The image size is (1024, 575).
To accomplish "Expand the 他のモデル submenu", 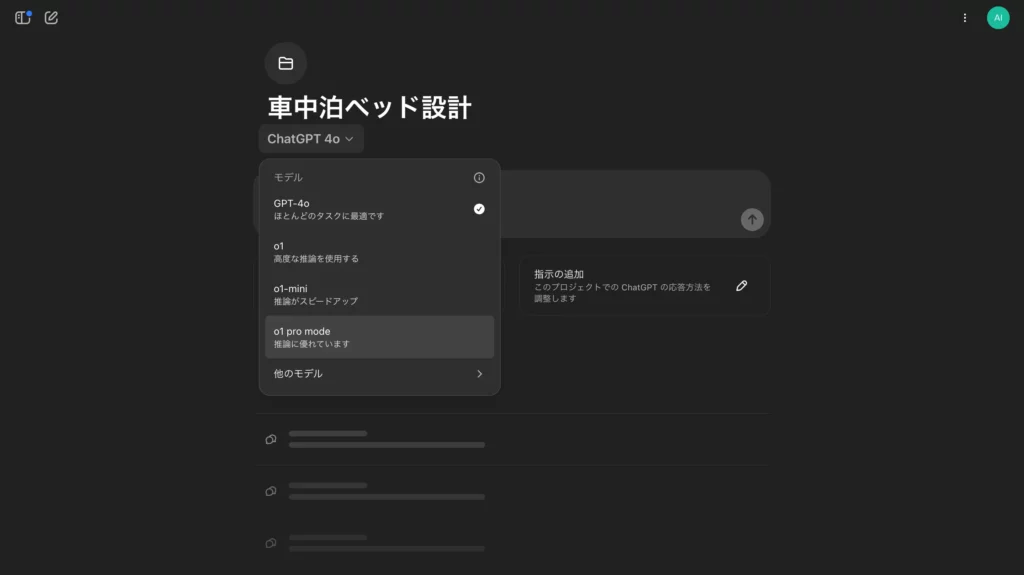I will point(379,374).
